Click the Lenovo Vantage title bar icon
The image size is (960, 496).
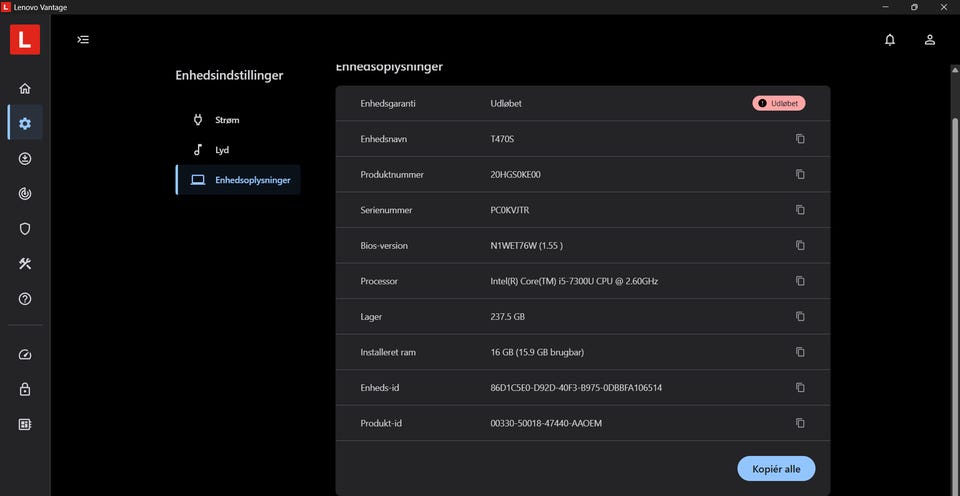(6, 7)
